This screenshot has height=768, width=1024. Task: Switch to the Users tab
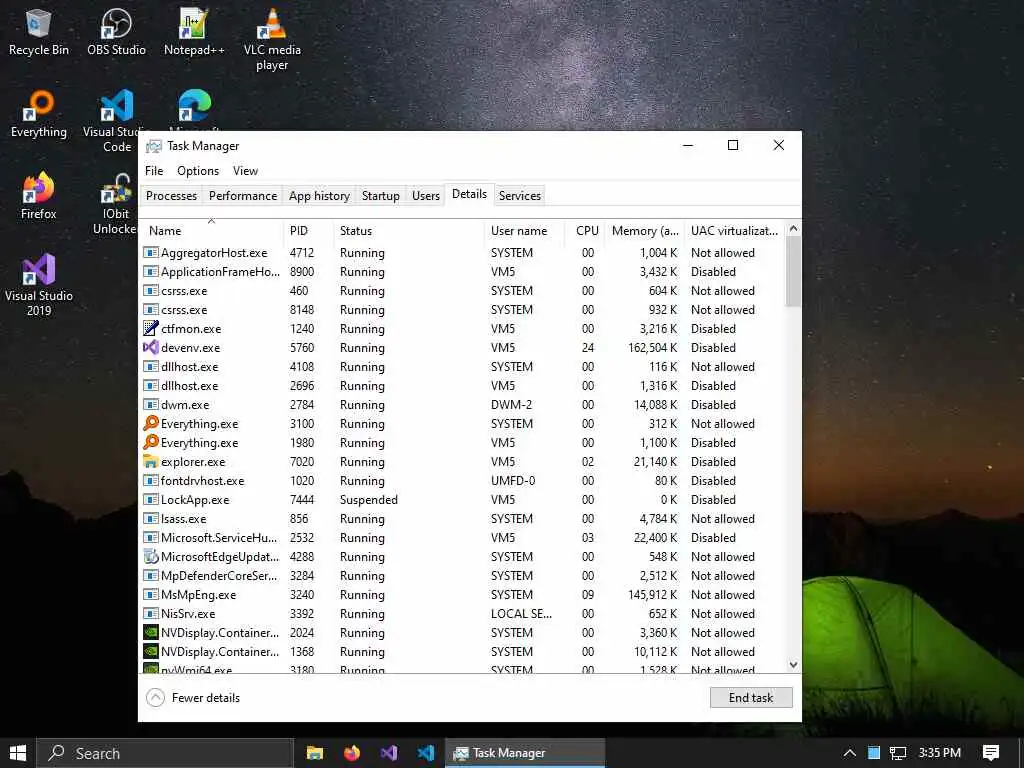click(426, 195)
